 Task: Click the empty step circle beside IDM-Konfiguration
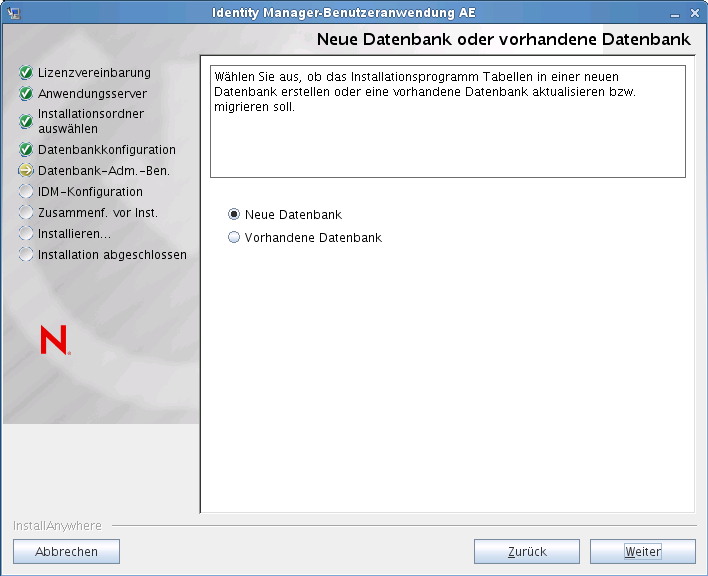tap(26, 191)
